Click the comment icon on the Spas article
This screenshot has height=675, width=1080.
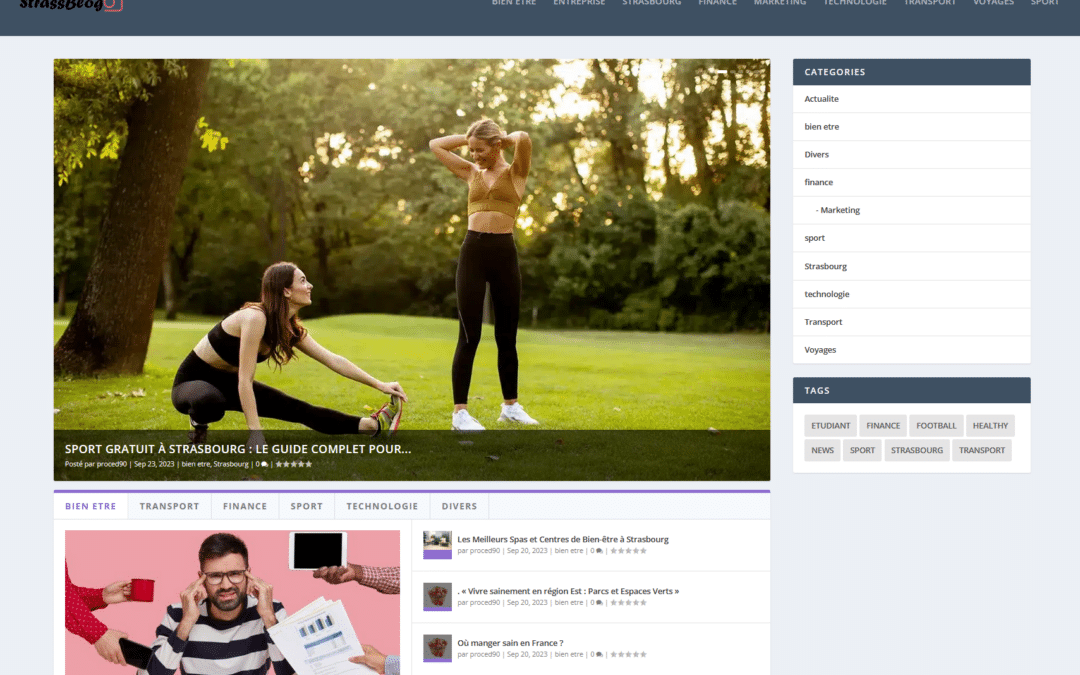598,551
